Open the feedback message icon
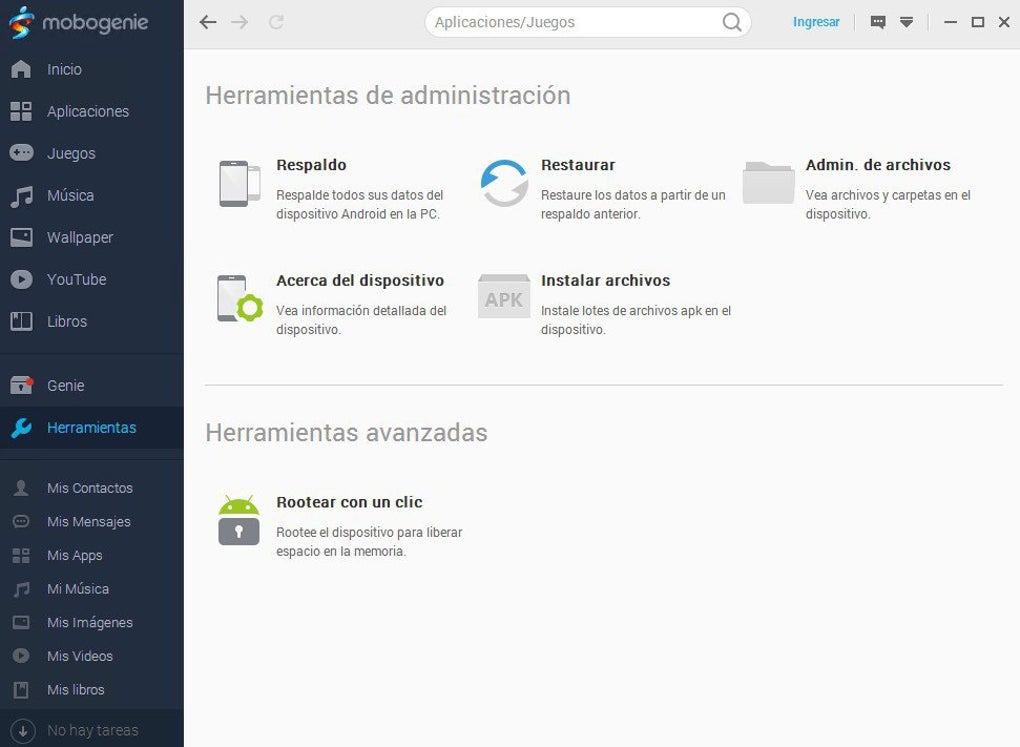1020x747 pixels. click(x=878, y=22)
